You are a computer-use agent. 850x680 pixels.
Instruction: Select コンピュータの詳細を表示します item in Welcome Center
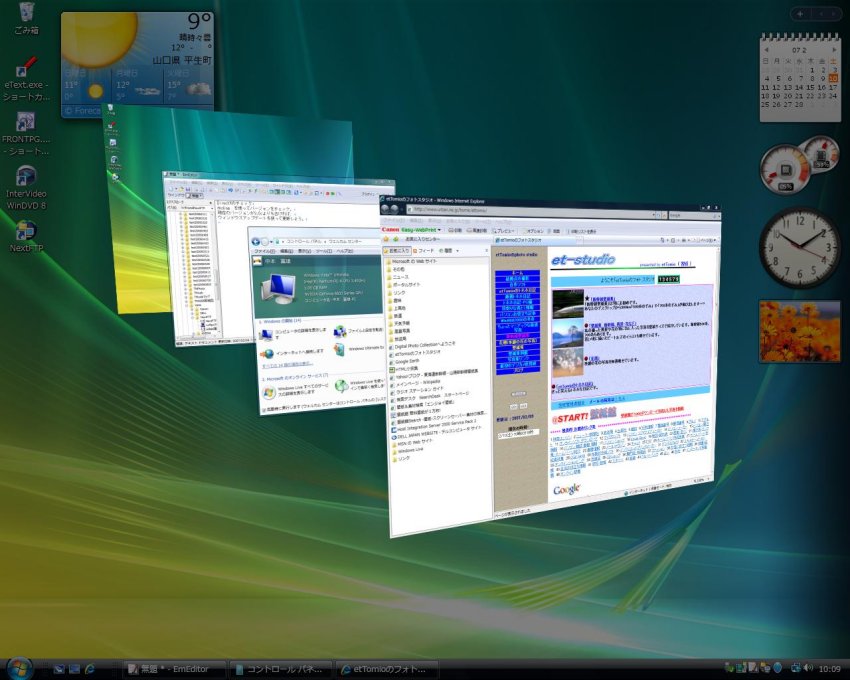(293, 334)
